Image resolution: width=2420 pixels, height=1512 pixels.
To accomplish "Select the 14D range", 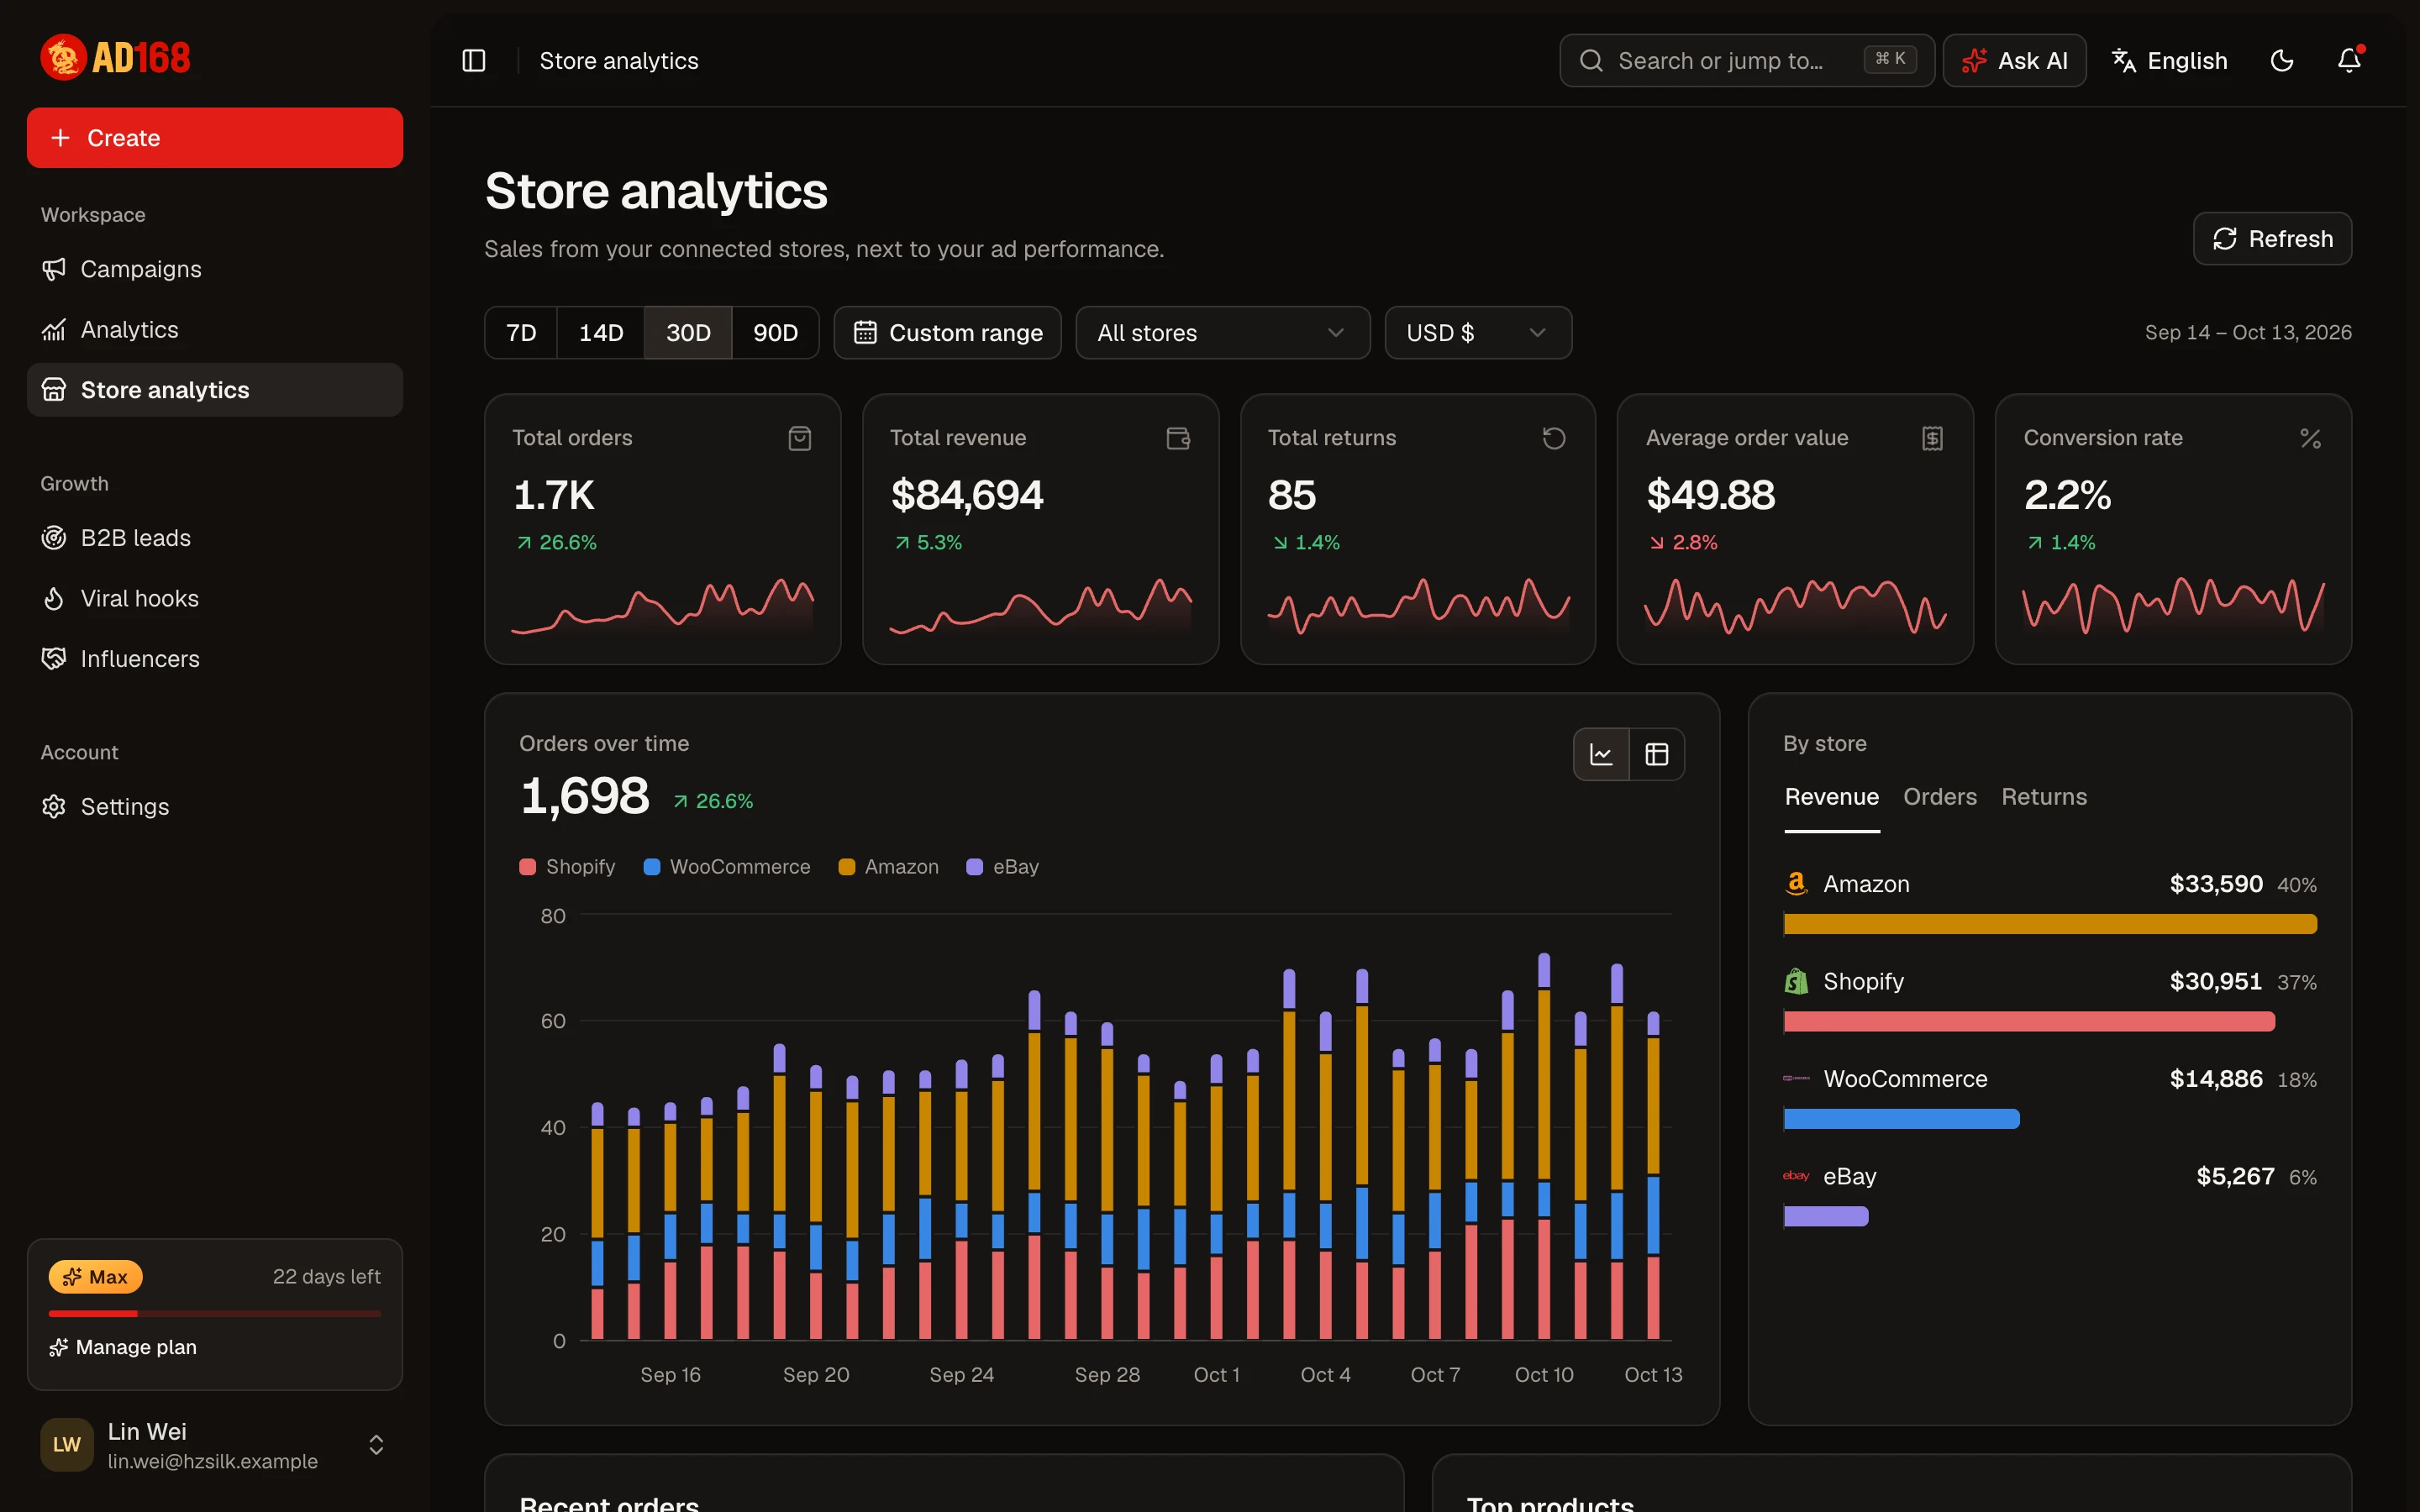I will (x=601, y=333).
